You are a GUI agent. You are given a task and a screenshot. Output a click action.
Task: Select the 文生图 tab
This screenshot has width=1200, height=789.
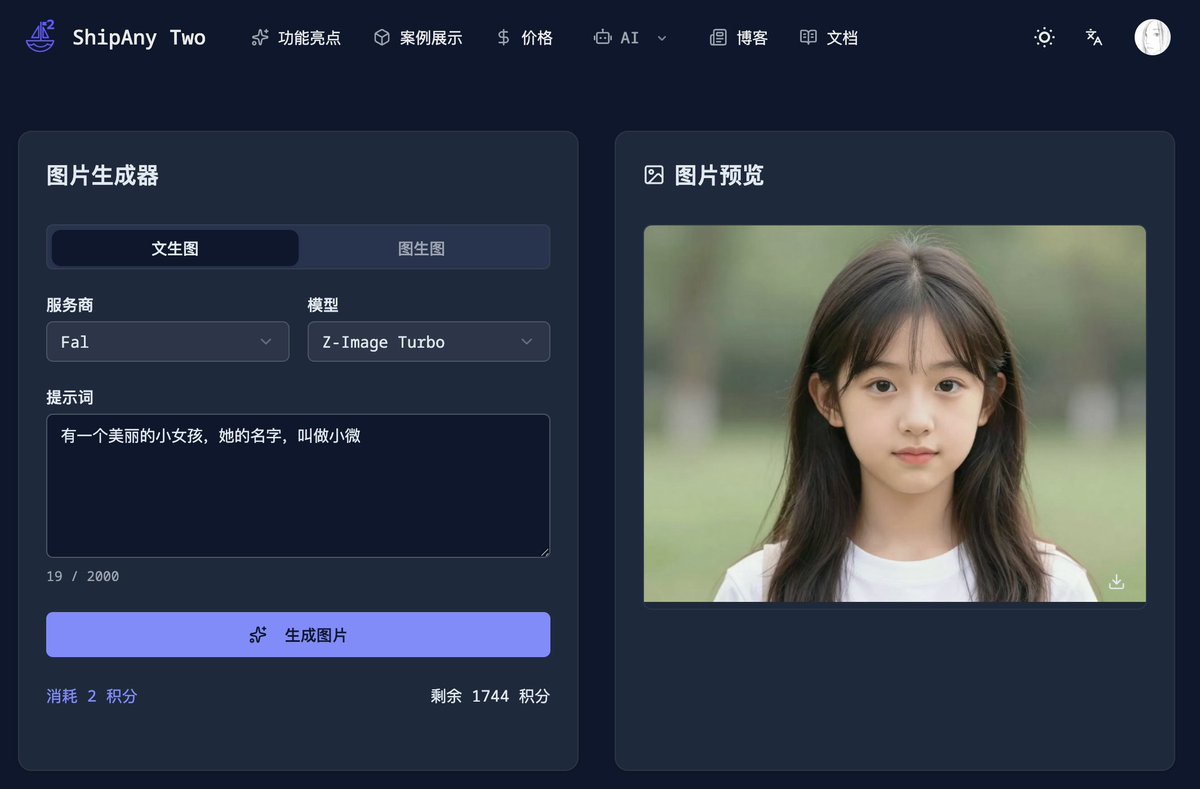[x=175, y=248]
